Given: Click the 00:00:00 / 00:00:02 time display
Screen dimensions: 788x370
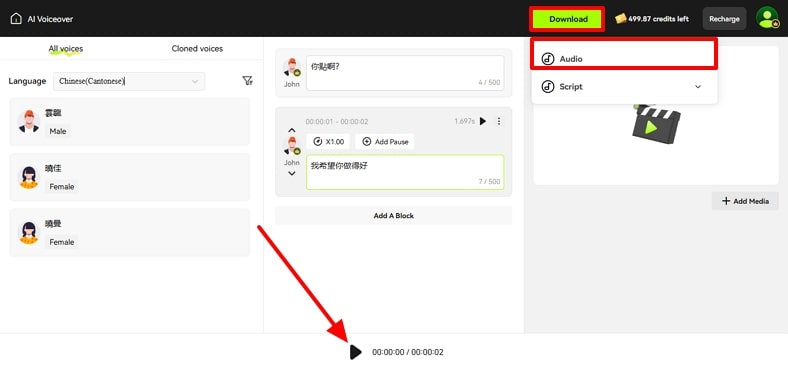Looking at the screenshot, I should 408,352.
